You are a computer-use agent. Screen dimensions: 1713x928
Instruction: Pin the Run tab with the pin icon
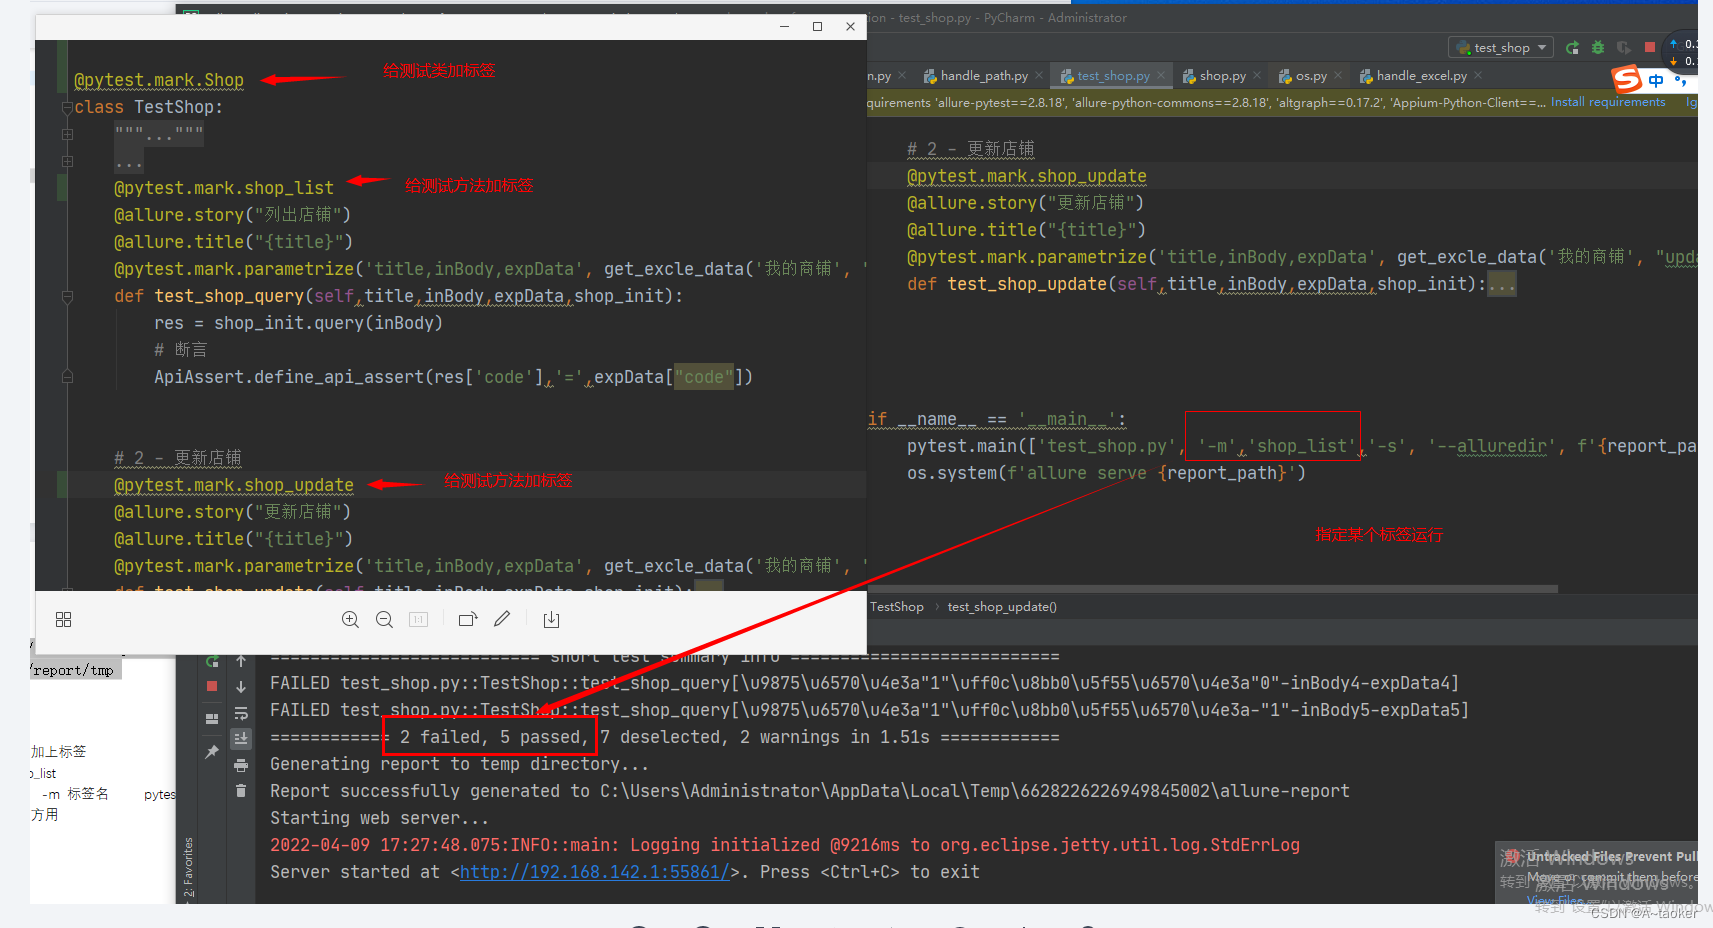(212, 751)
